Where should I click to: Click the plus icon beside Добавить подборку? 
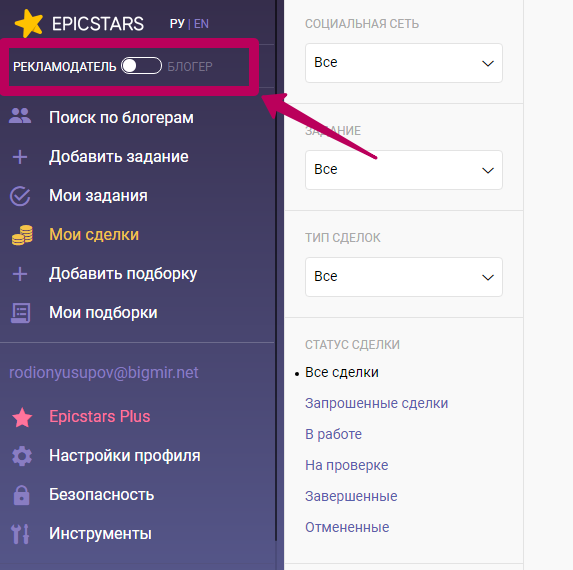[x=20, y=274]
